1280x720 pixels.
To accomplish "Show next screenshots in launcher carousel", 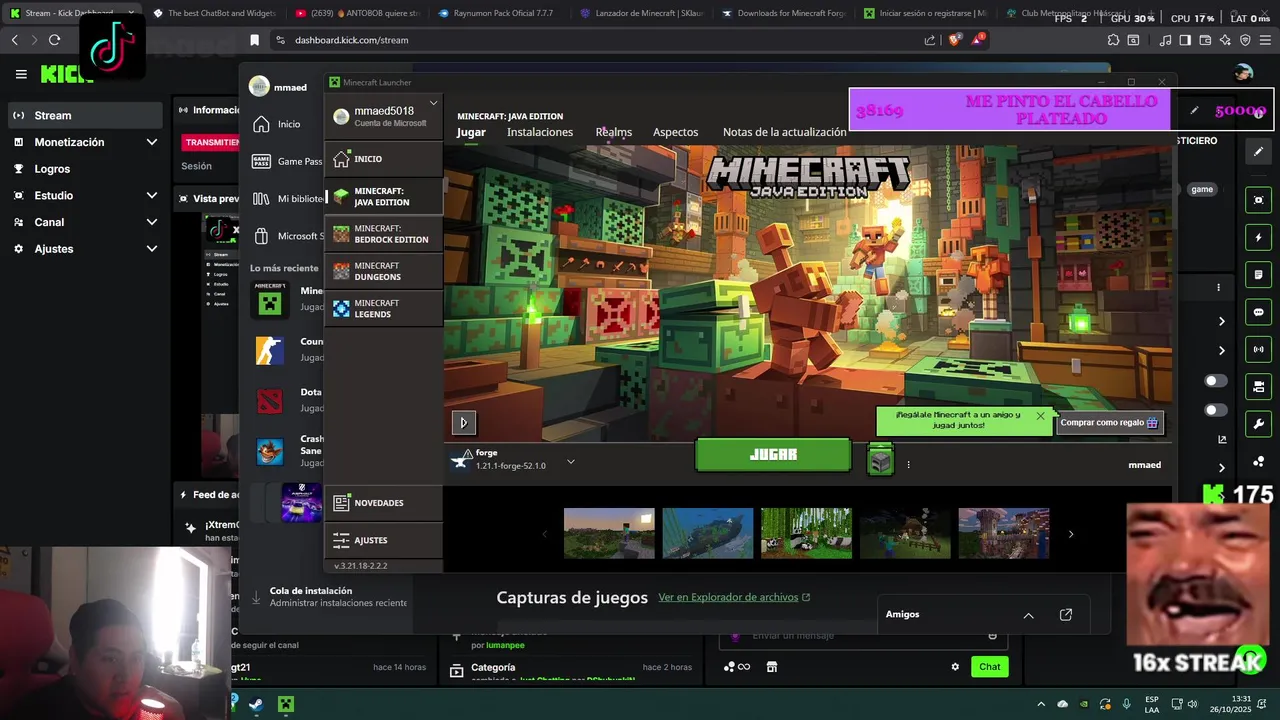I will pos(1070,534).
